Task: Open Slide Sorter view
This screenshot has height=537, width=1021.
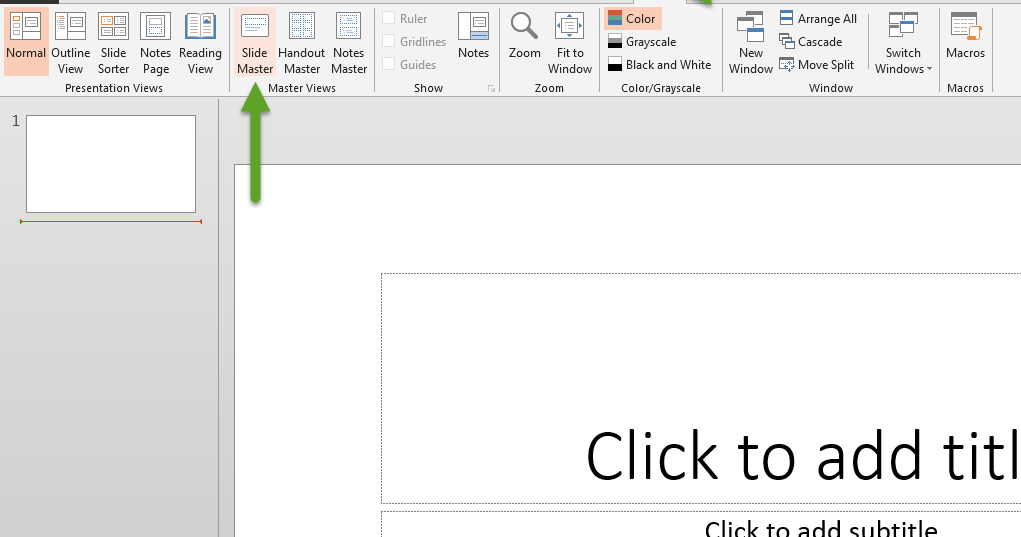Action: (x=113, y=42)
